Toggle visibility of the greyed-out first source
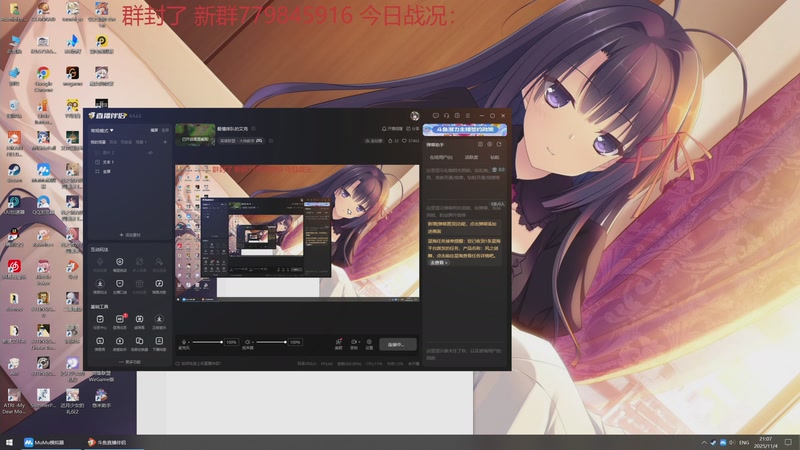Viewport: 800px width, 450px height. [x=151, y=153]
